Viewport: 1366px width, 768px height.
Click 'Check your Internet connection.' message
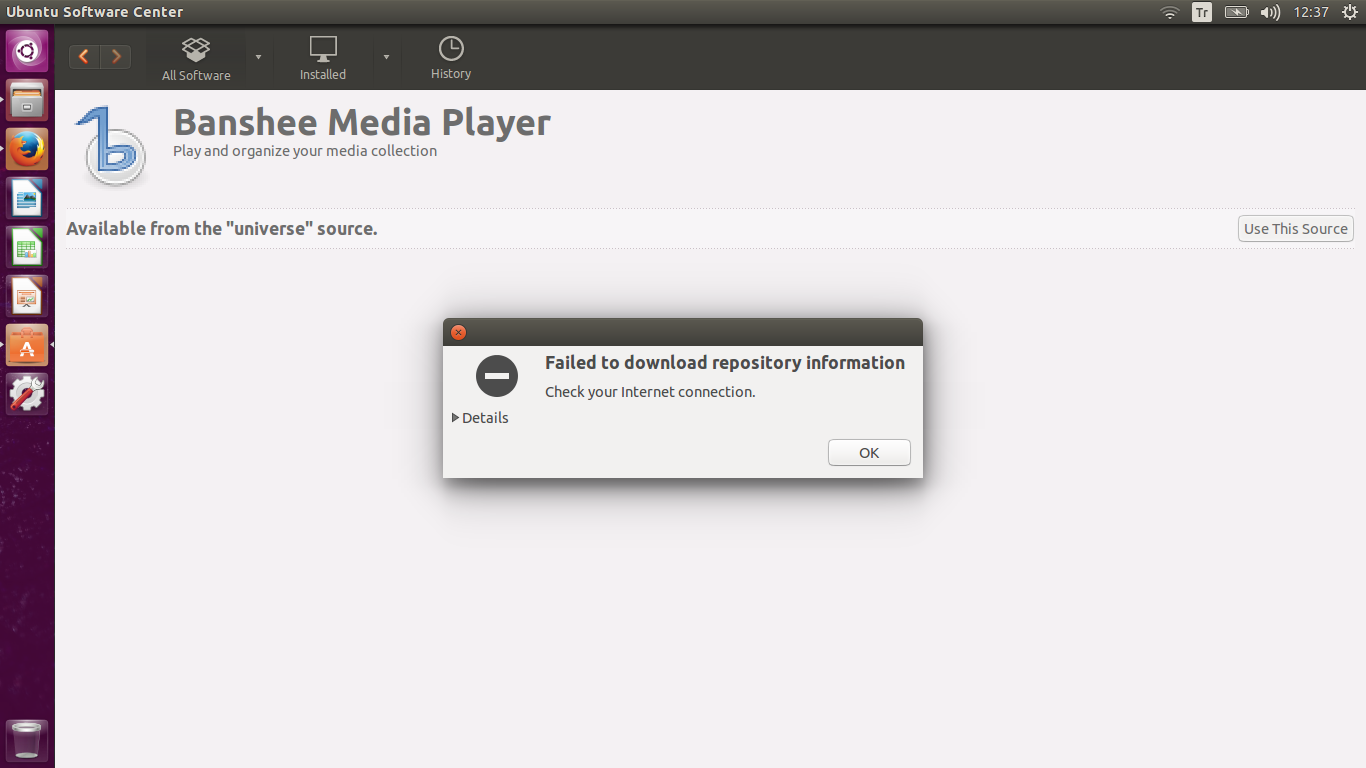click(650, 392)
